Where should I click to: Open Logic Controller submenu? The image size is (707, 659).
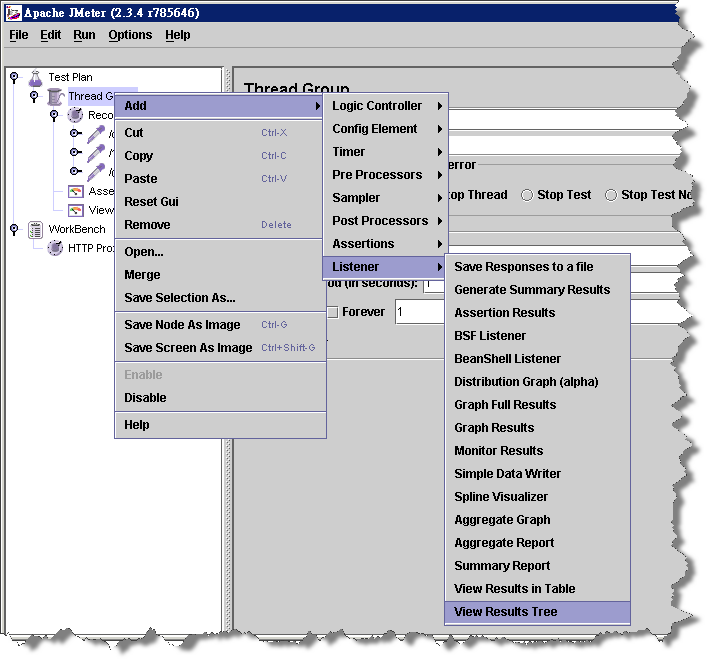(386, 106)
